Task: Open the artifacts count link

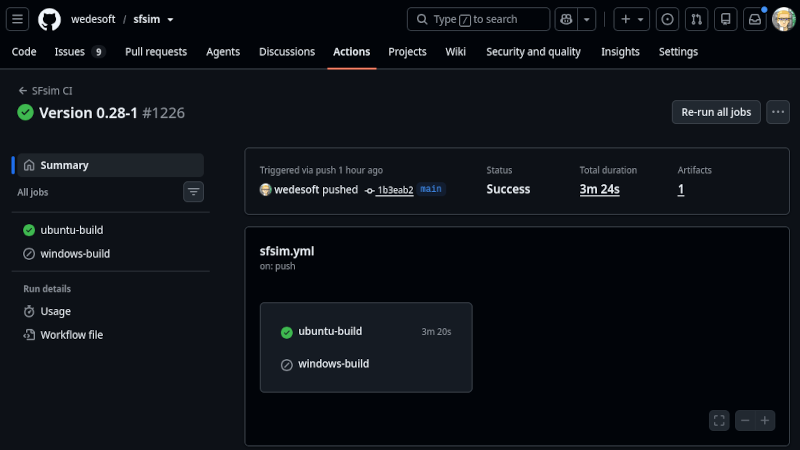Action: tap(681, 189)
